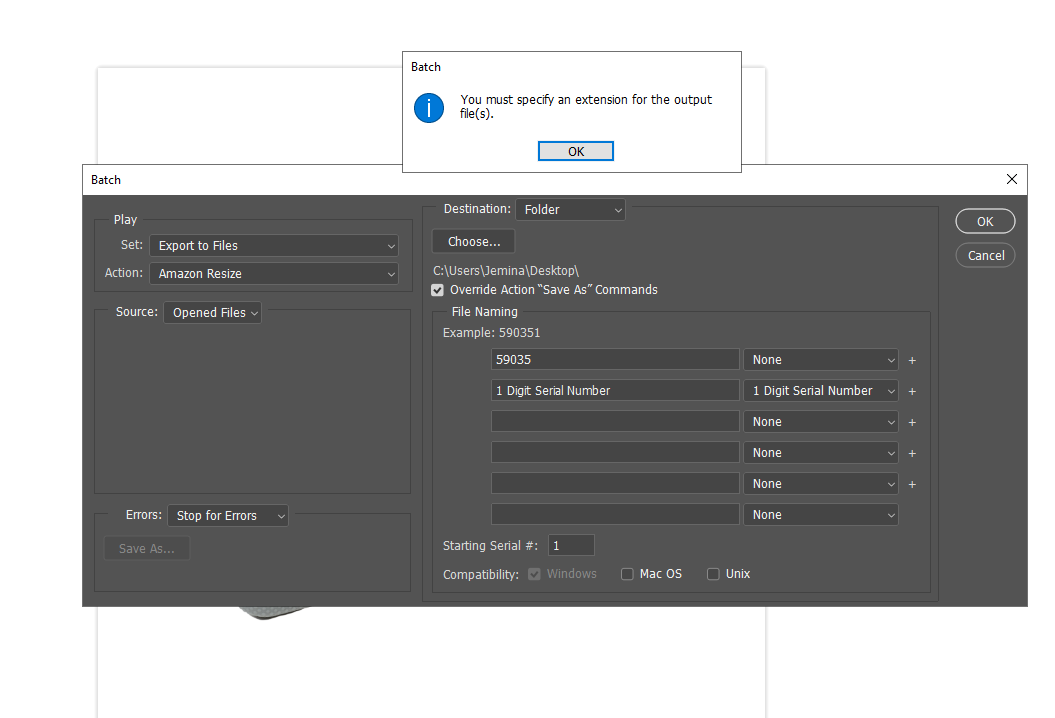The width and height of the screenshot is (1055, 718).
Task: Click OK to dismiss the extension warning
Action: 575,151
